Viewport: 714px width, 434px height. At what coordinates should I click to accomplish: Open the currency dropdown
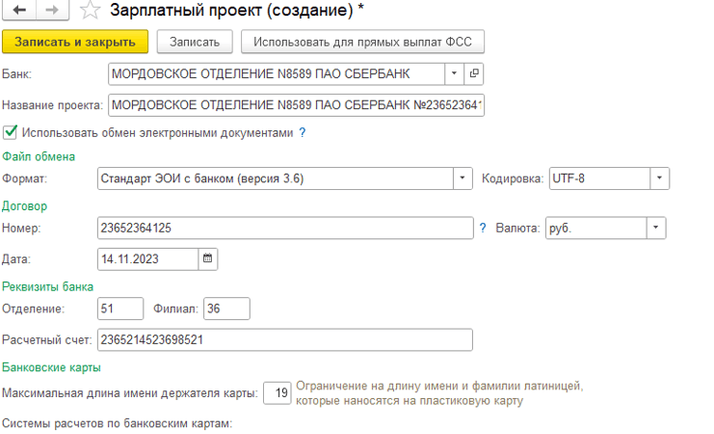[654, 228]
